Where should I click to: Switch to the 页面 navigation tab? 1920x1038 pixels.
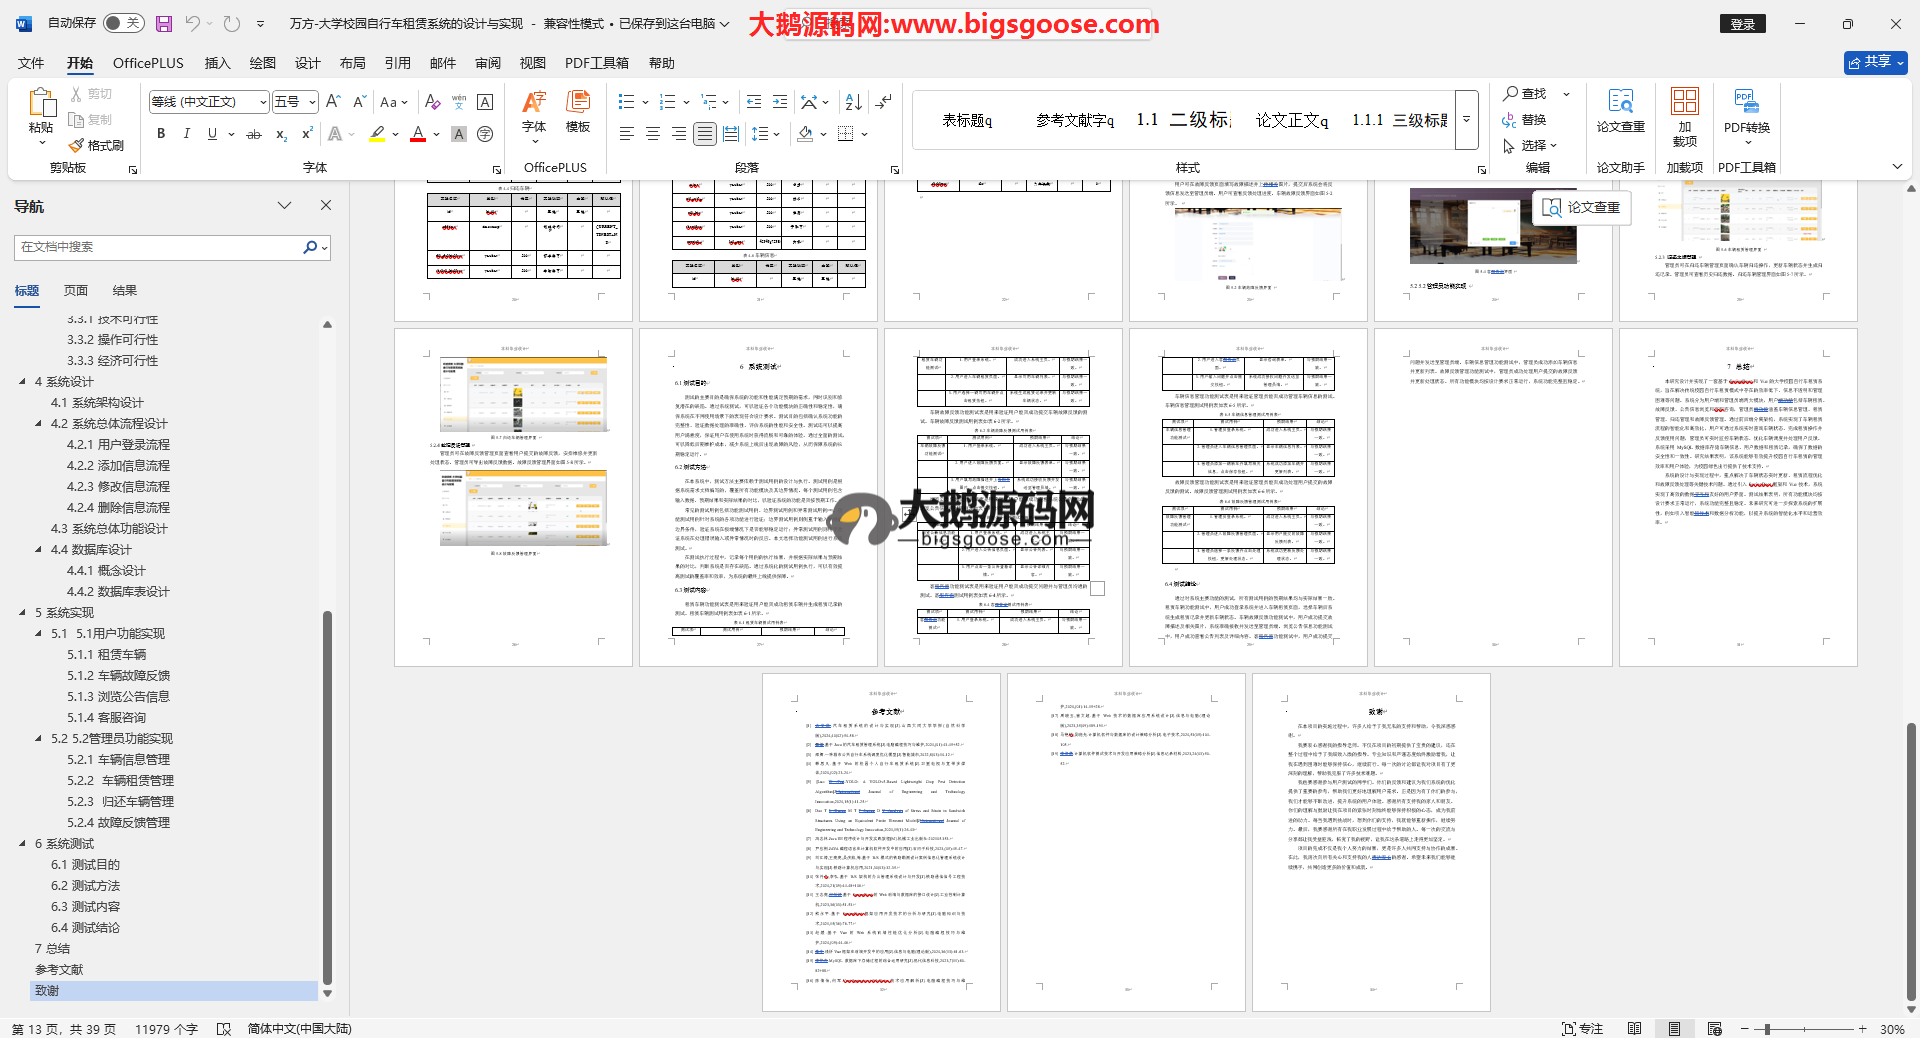pyautogui.click(x=76, y=291)
